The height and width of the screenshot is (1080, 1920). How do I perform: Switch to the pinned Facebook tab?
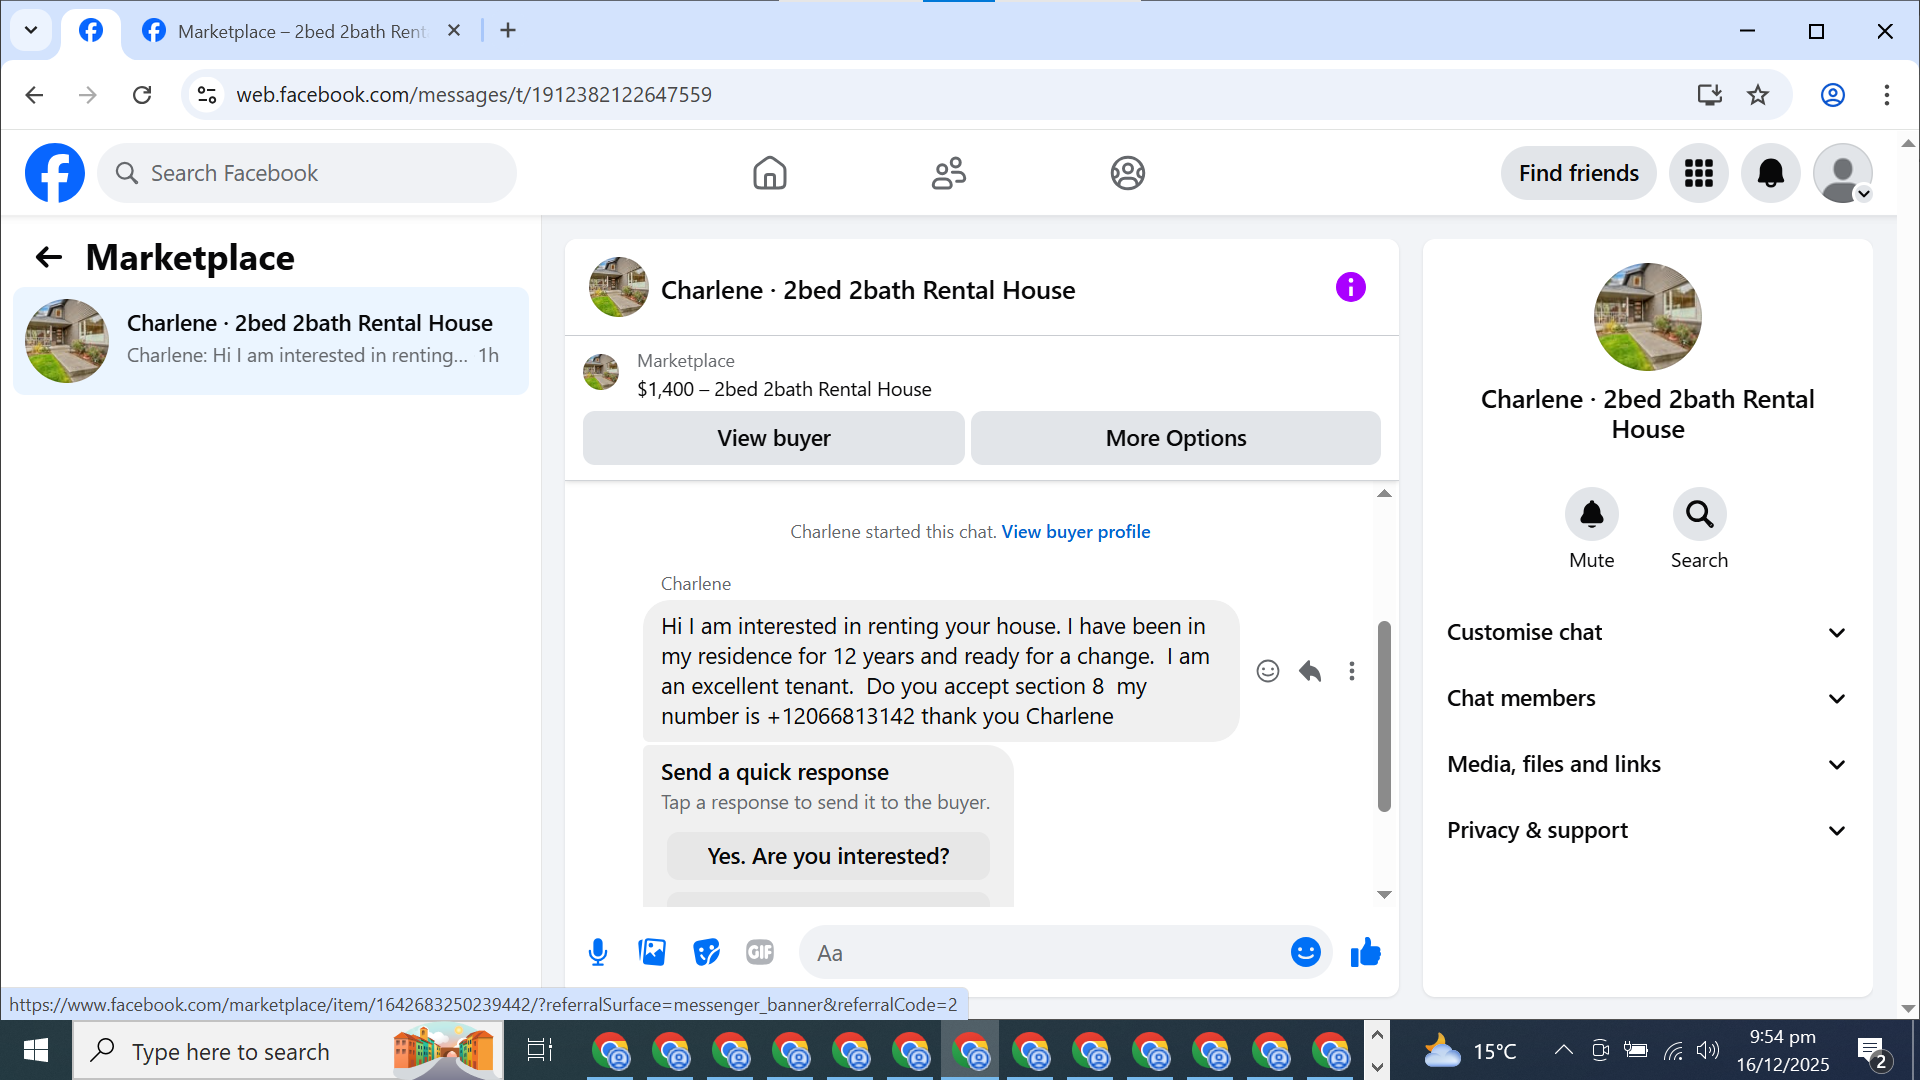[91, 31]
